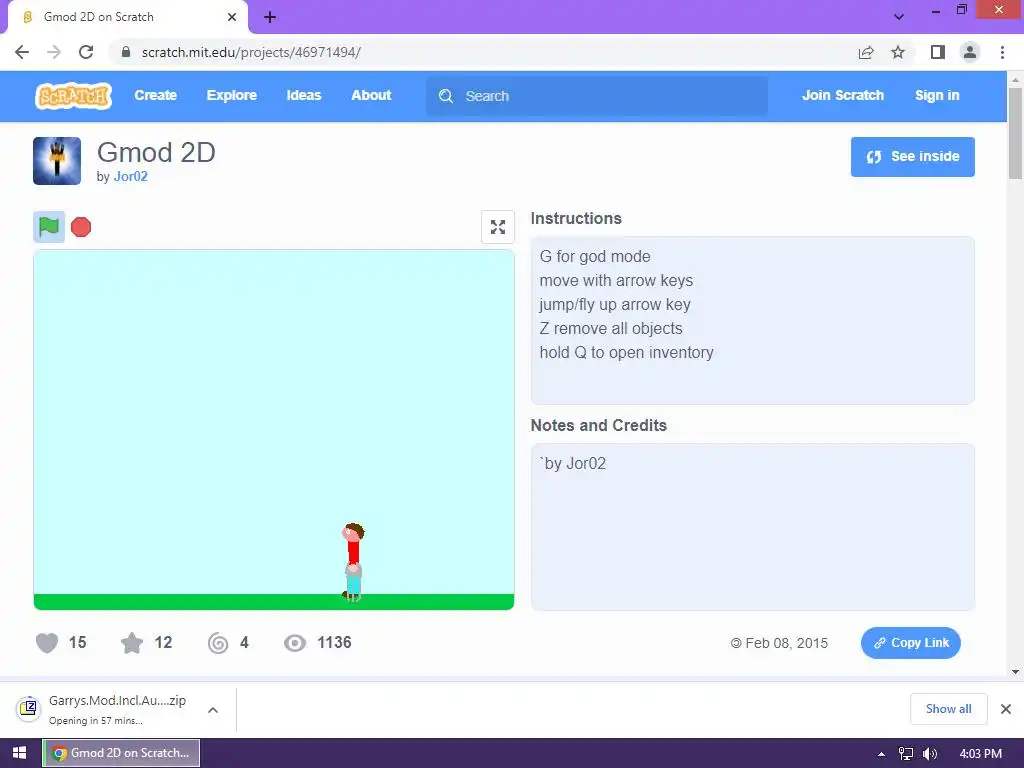Click the '`by Jor02' credits text

pos(573,464)
